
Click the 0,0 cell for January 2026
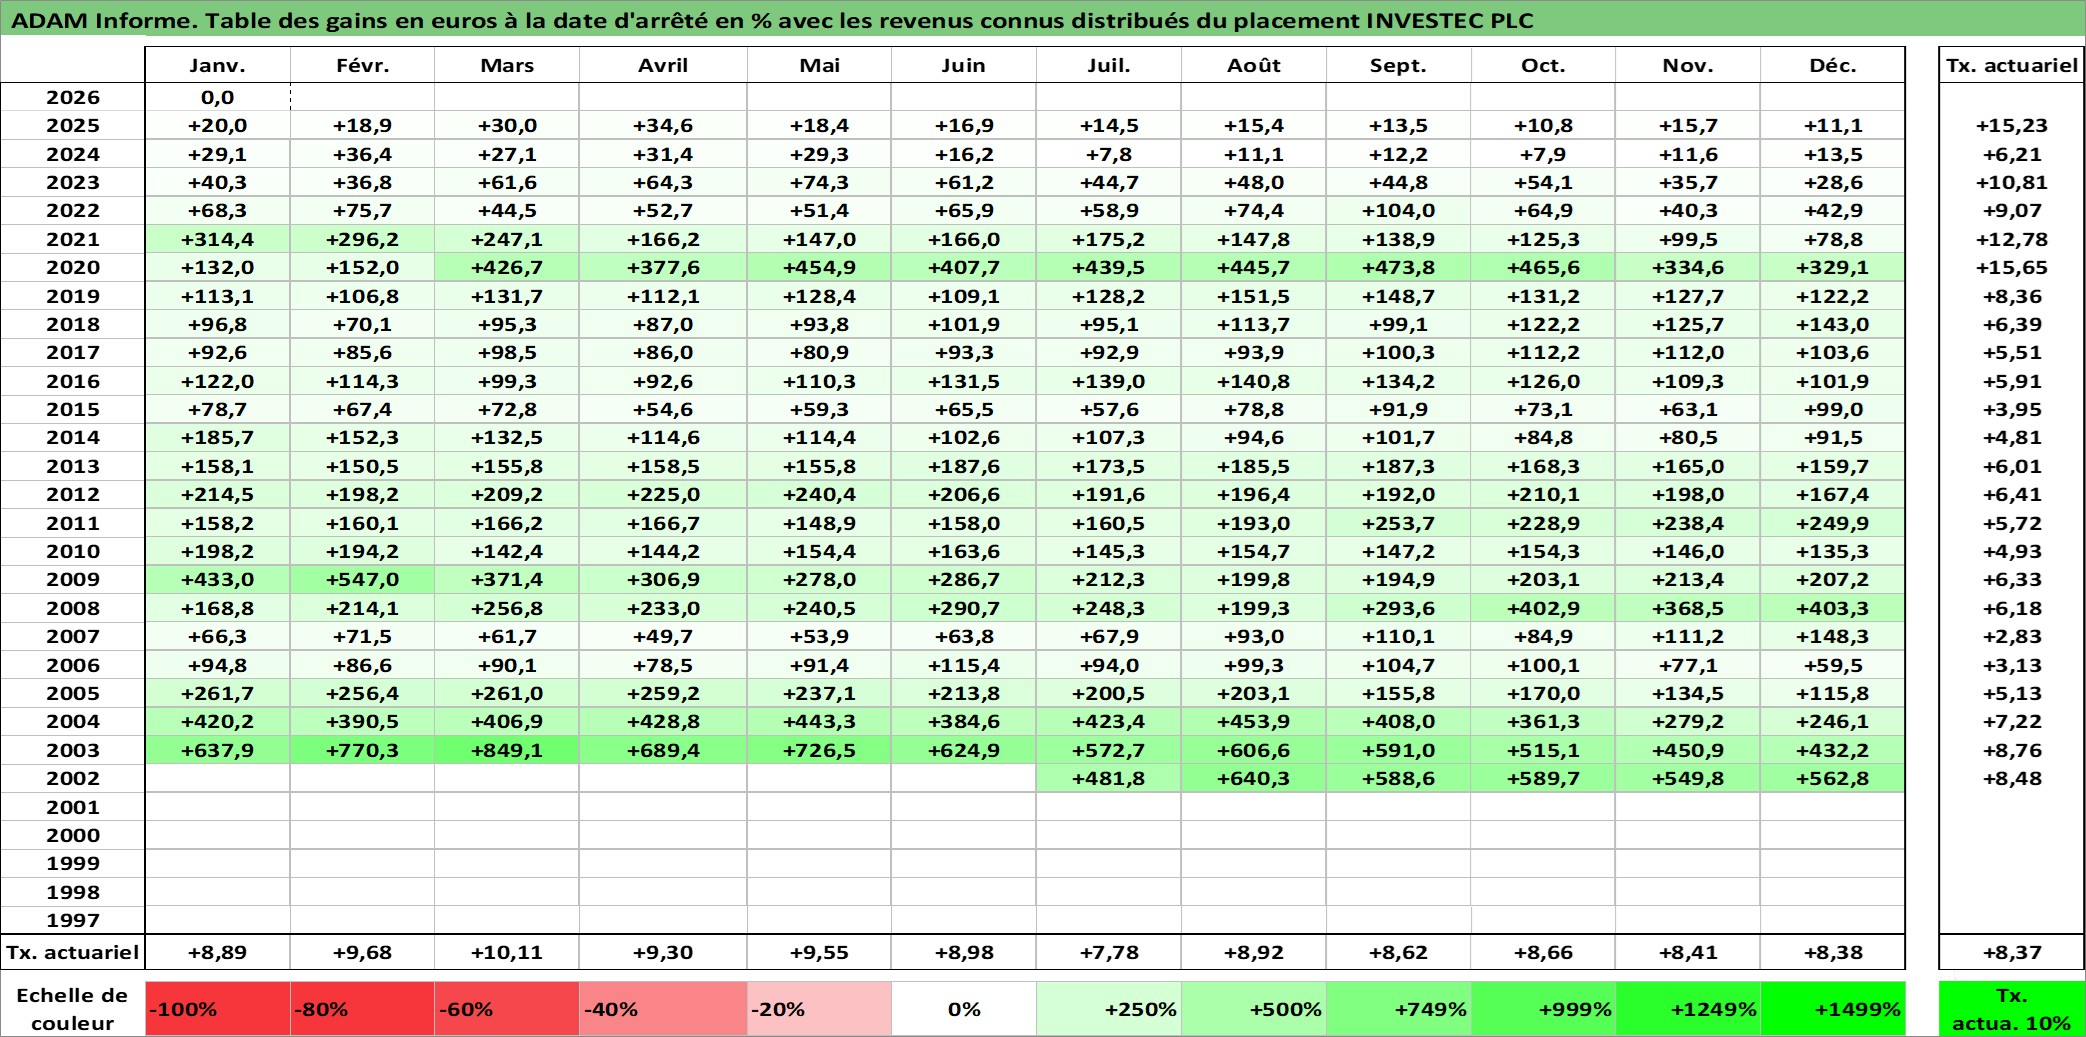coord(217,97)
